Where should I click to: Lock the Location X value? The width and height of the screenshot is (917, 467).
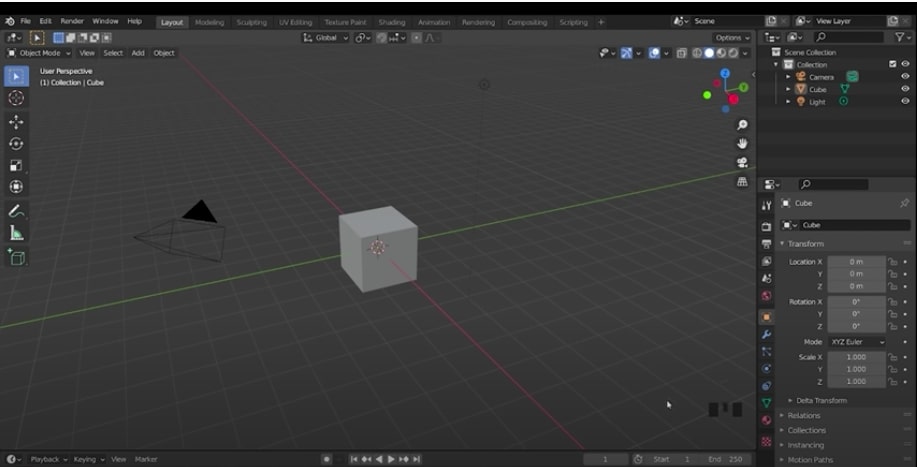pyautogui.click(x=892, y=262)
